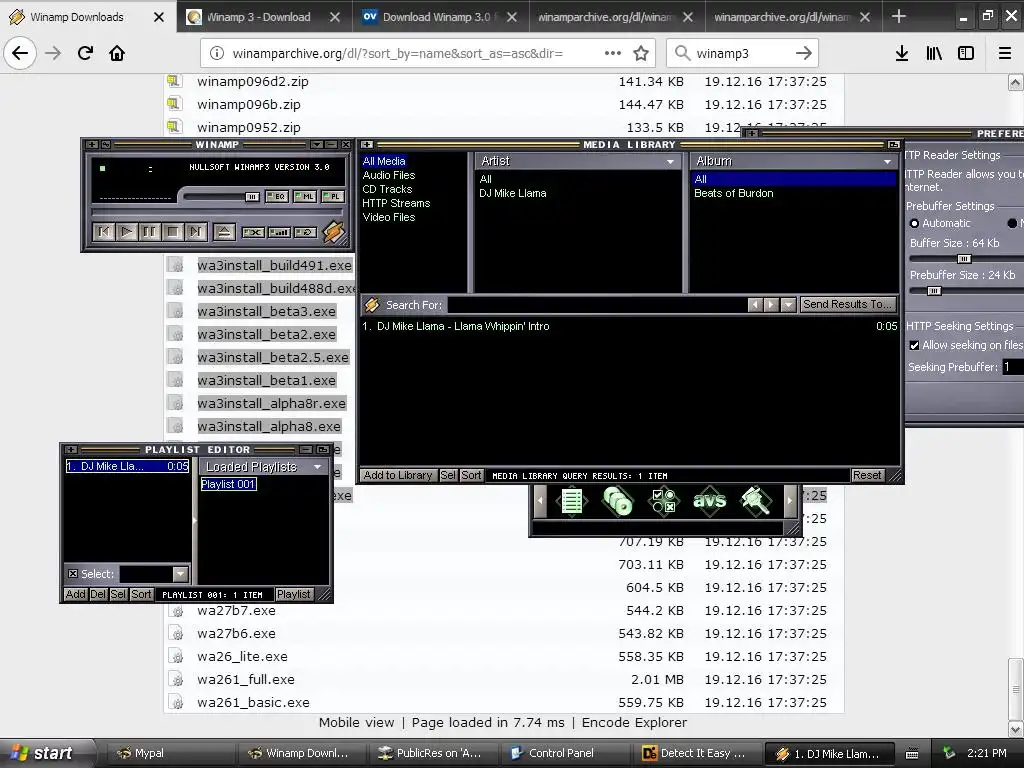
Task: Click the Winamp lightning bolt logo
Action: pyautogui.click(x=333, y=231)
